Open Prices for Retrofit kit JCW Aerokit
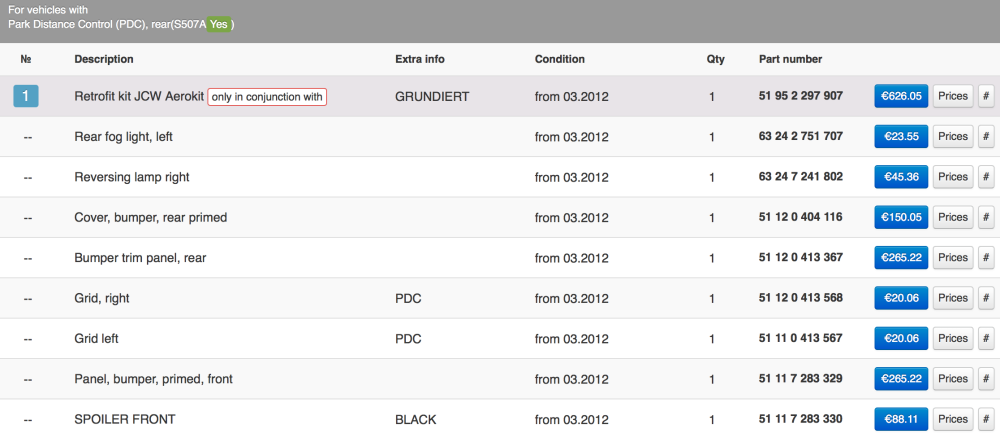This screenshot has width=1000, height=438. pyautogui.click(x=953, y=96)
